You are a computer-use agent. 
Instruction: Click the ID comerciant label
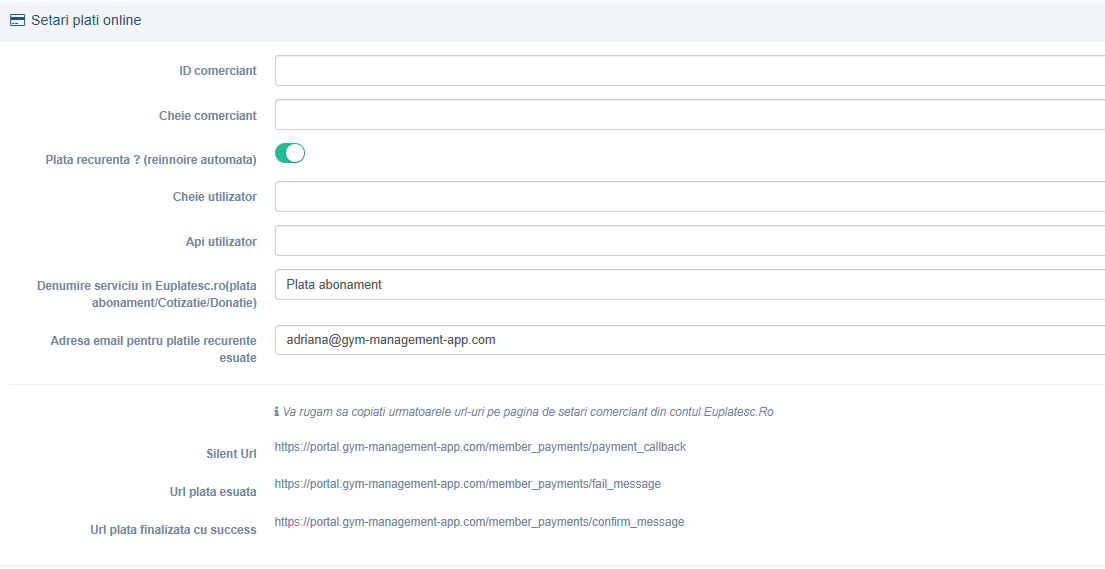click(218, 71)
